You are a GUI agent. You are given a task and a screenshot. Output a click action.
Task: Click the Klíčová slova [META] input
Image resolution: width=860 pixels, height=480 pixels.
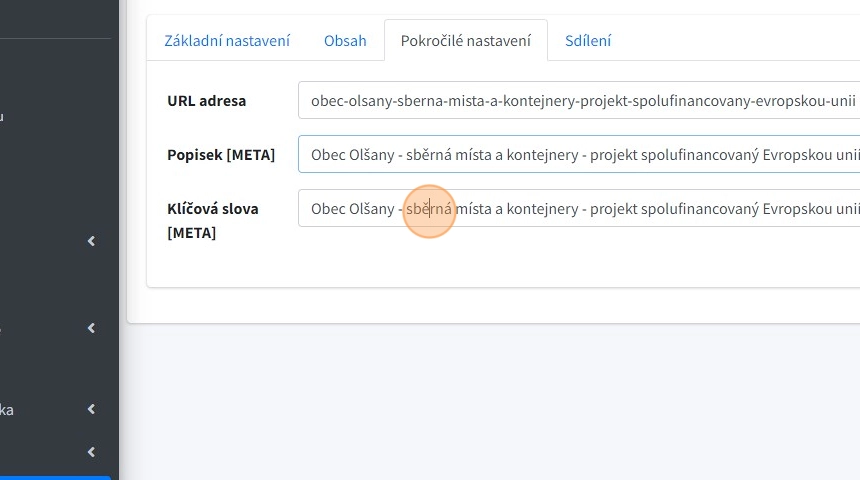(x=580, y=209)
